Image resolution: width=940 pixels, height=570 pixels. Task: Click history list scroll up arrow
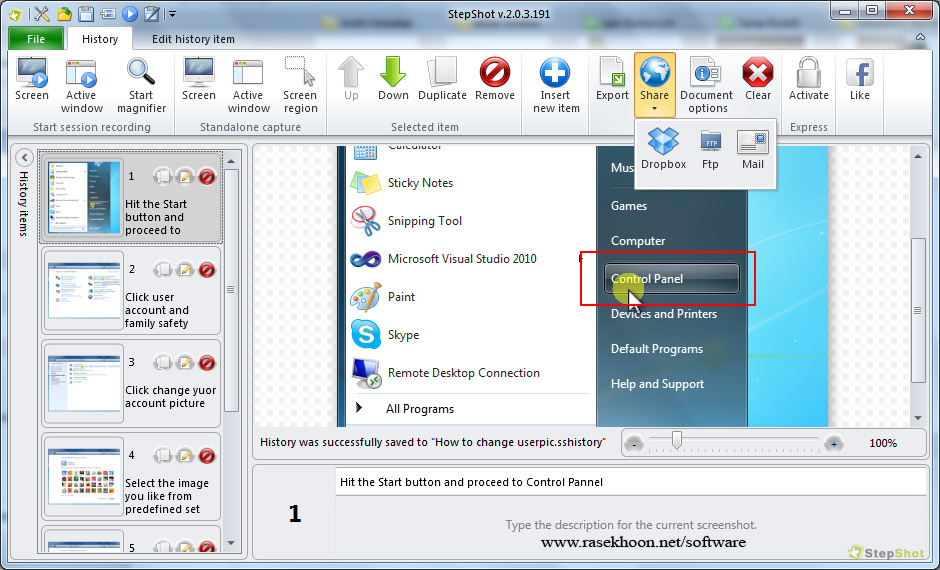click(x=231, y=161)
